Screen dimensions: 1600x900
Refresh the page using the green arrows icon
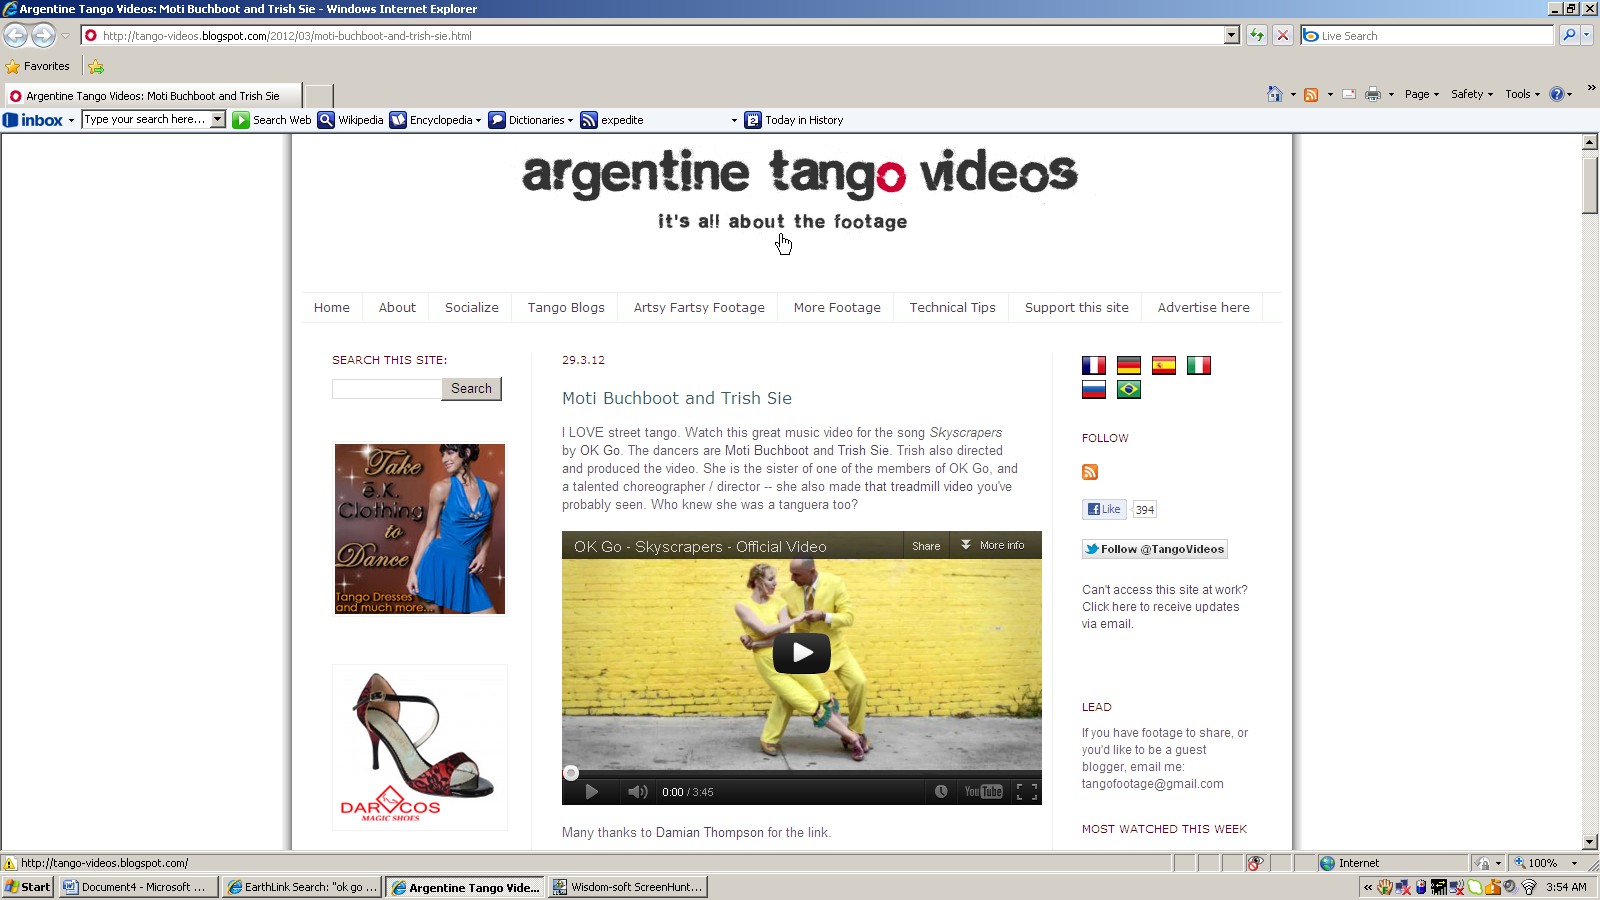click(1257, 35)
